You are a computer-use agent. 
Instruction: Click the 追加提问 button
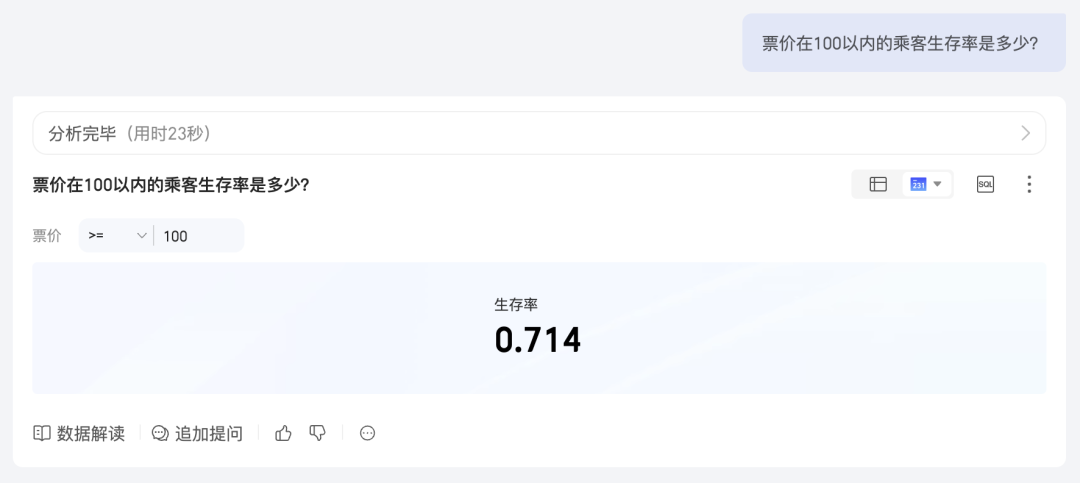click(198, 433)
